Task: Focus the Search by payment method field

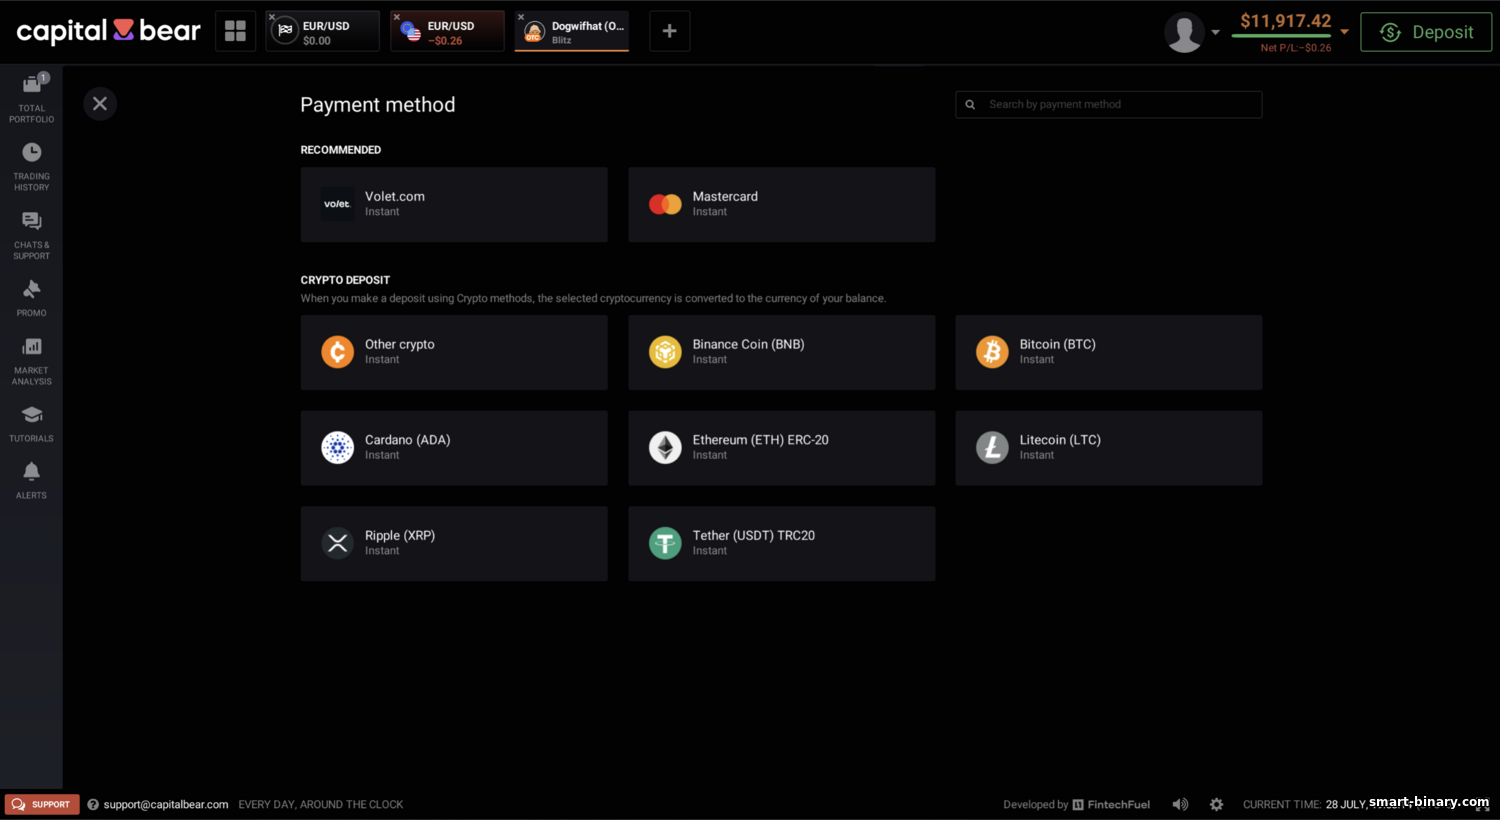Action: 1108,104
